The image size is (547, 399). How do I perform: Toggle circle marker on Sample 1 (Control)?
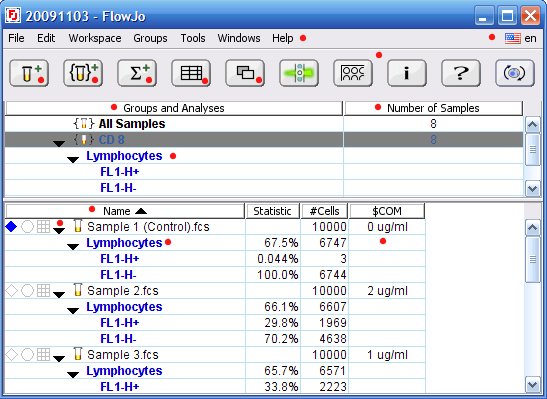(x=27, y=227)
